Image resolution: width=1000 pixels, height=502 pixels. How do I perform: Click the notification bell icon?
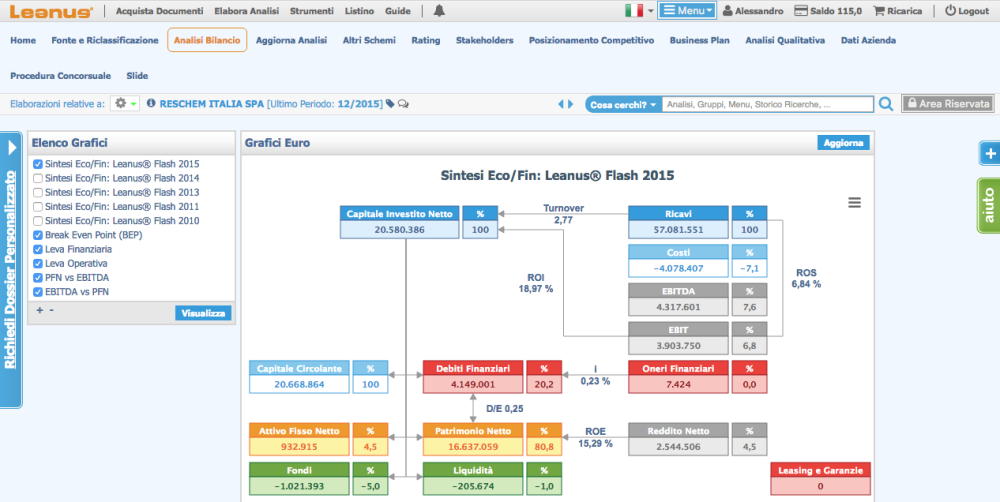point(439,11)
